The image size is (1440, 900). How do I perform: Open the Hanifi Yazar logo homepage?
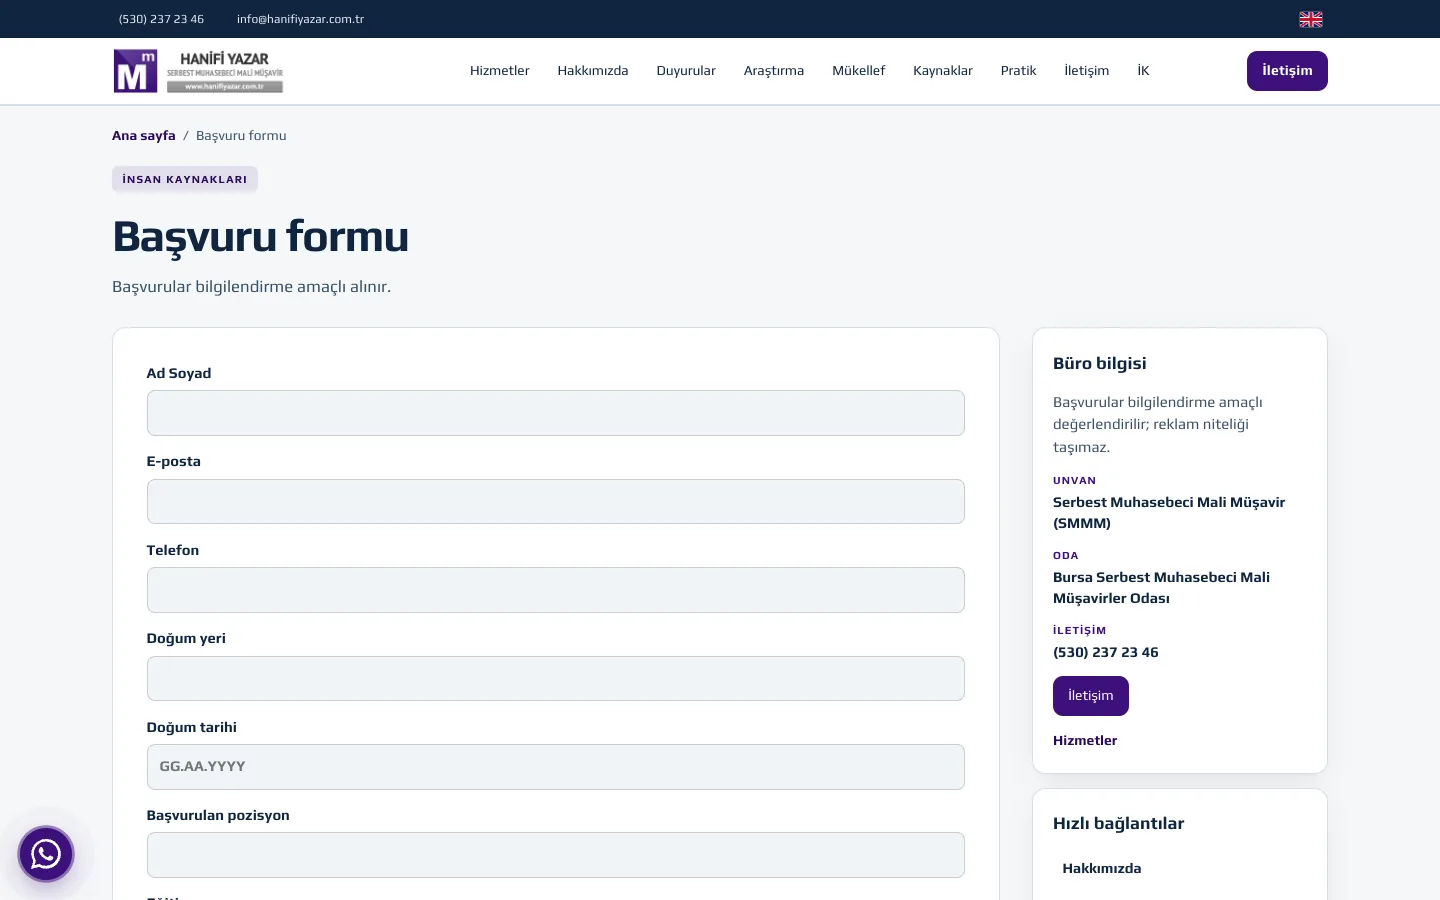click(198, 71)
